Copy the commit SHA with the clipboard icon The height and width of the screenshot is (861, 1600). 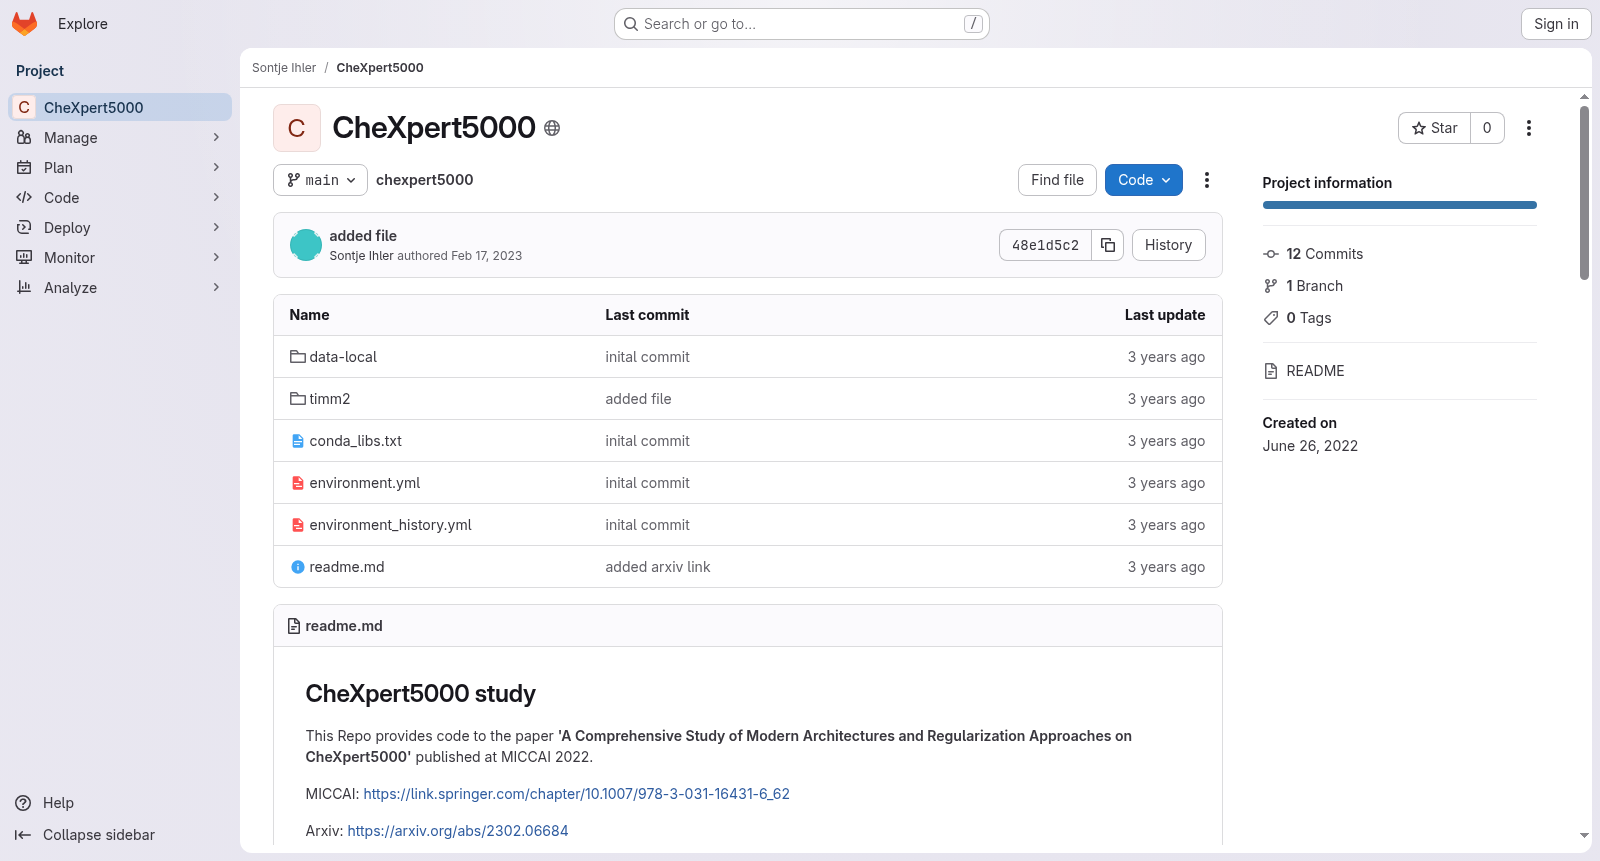1108,245
